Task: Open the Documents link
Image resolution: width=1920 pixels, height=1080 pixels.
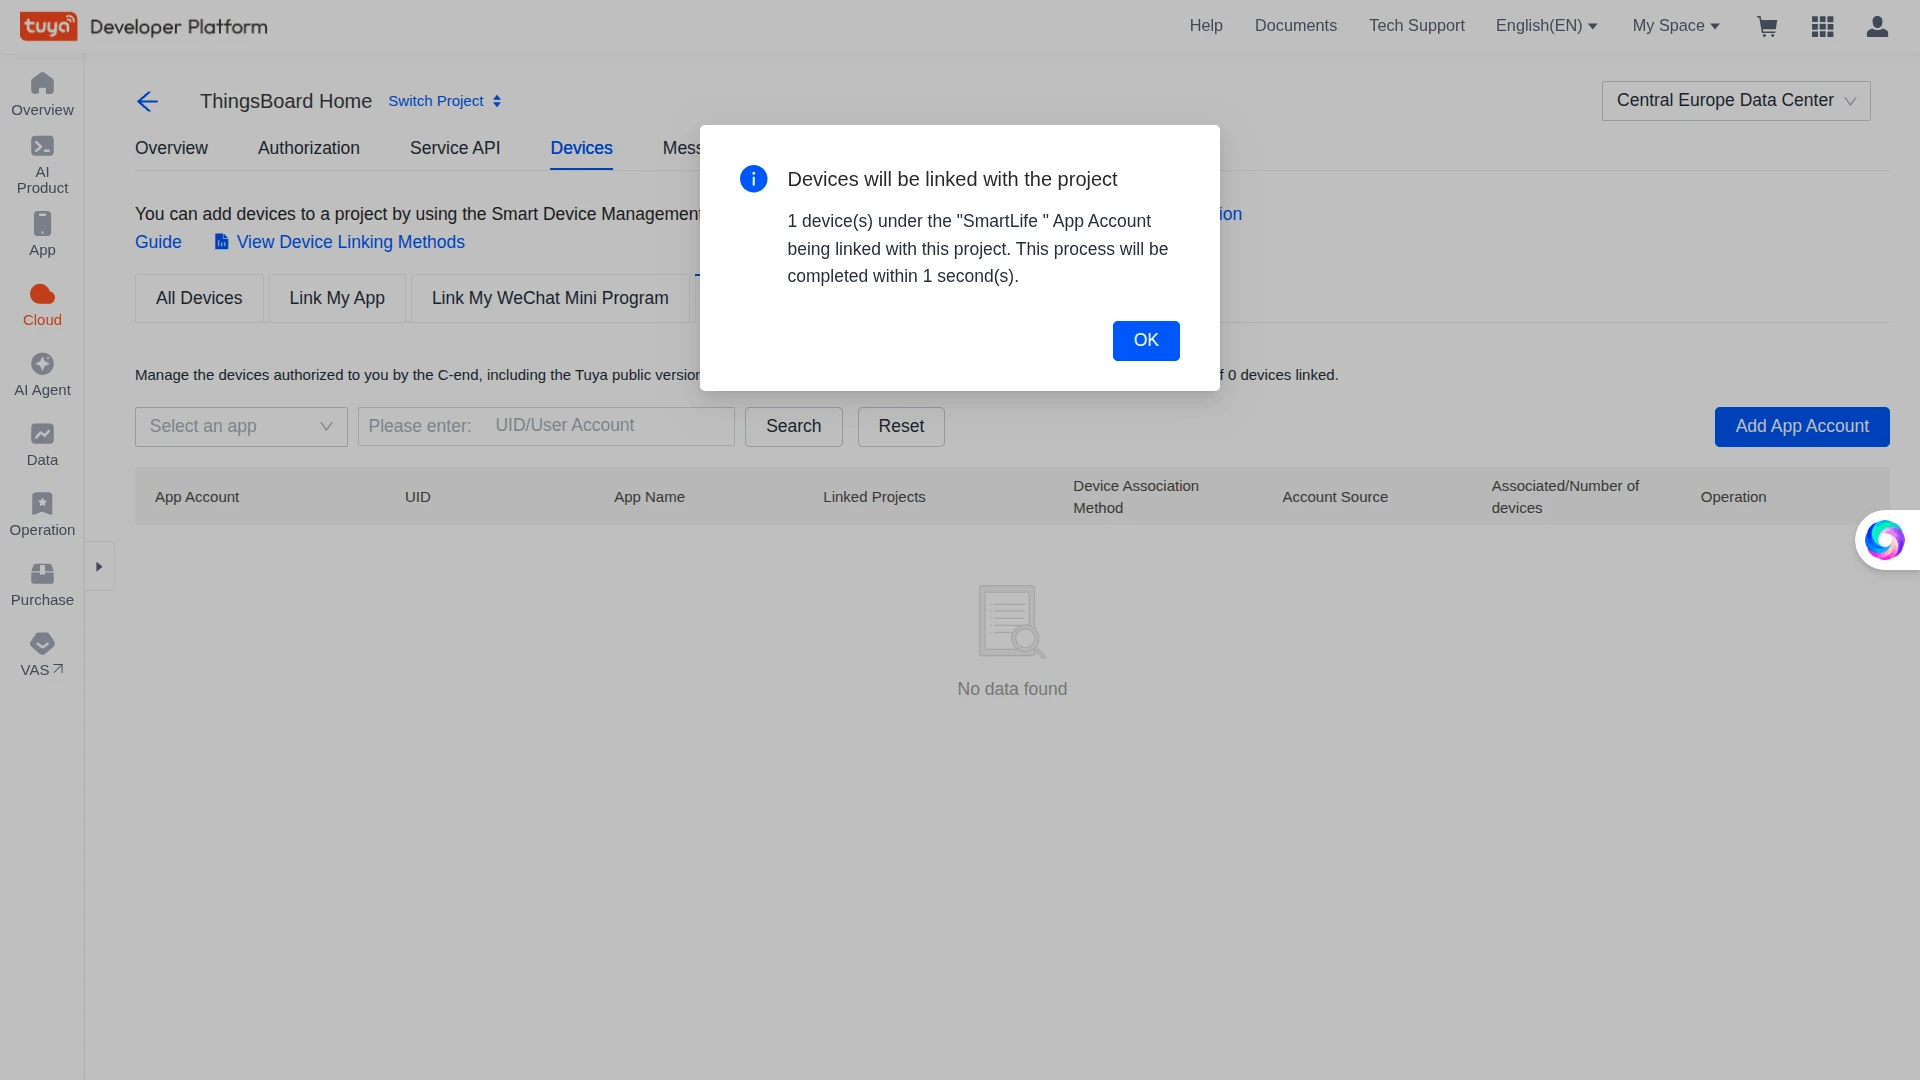Action: 1296,26
